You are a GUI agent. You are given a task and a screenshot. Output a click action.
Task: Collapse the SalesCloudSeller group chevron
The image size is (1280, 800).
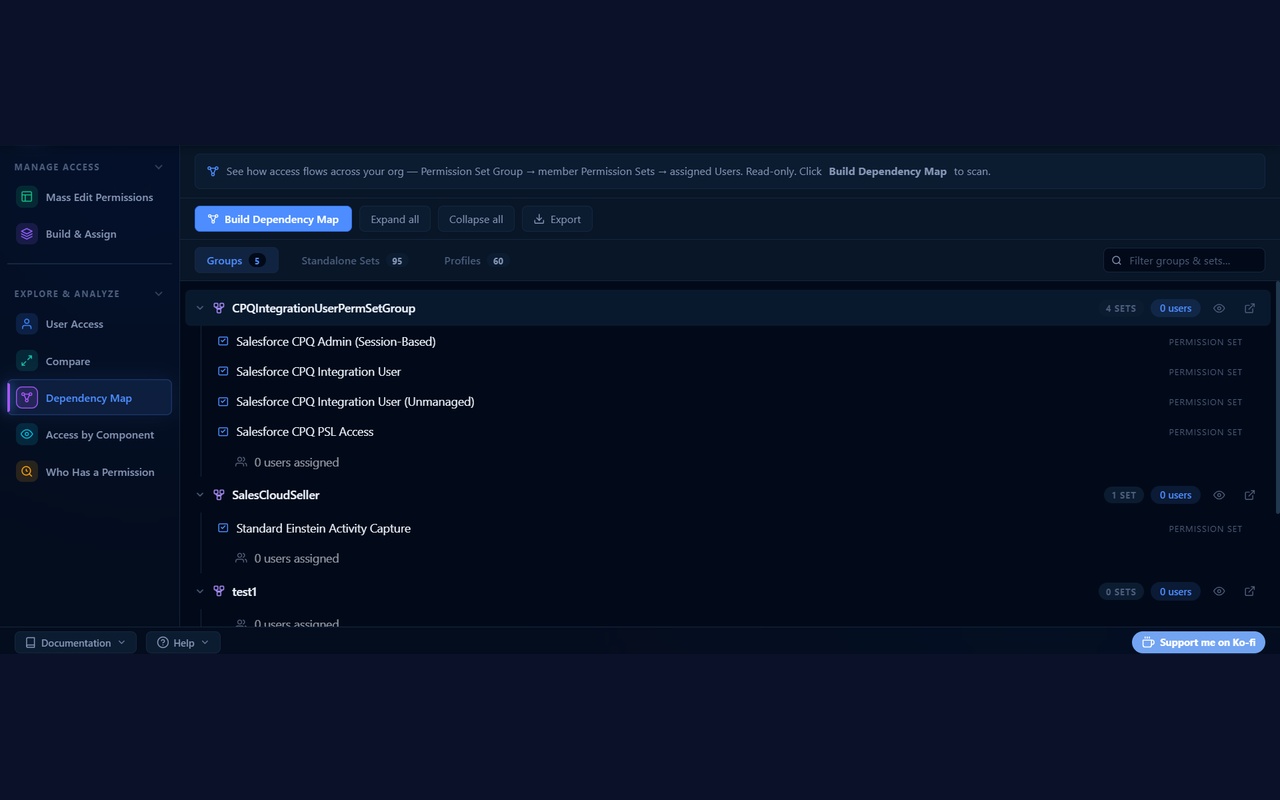coord(200,495)
